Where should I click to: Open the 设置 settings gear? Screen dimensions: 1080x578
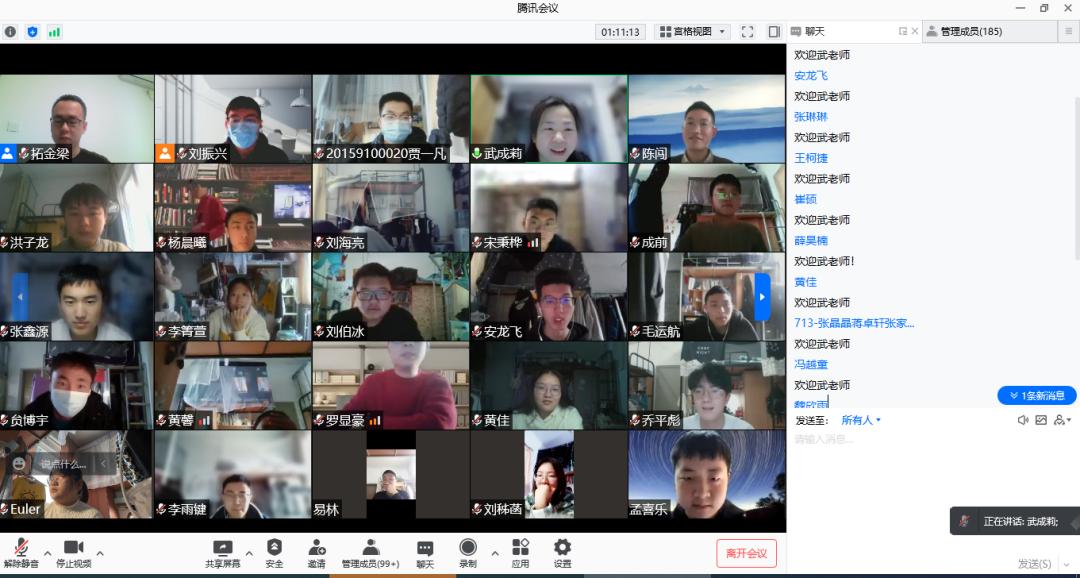click(563, 548)
